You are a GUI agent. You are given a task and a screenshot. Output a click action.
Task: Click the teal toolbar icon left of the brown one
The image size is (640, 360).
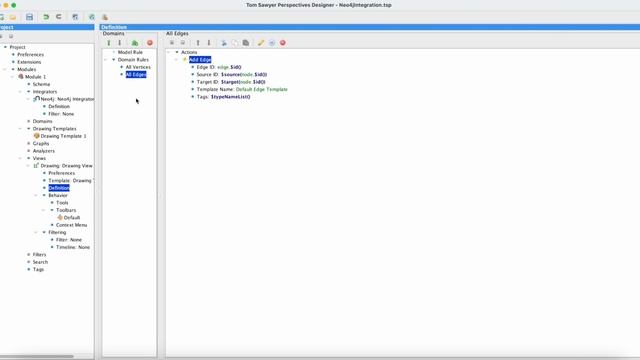(92, 17)
